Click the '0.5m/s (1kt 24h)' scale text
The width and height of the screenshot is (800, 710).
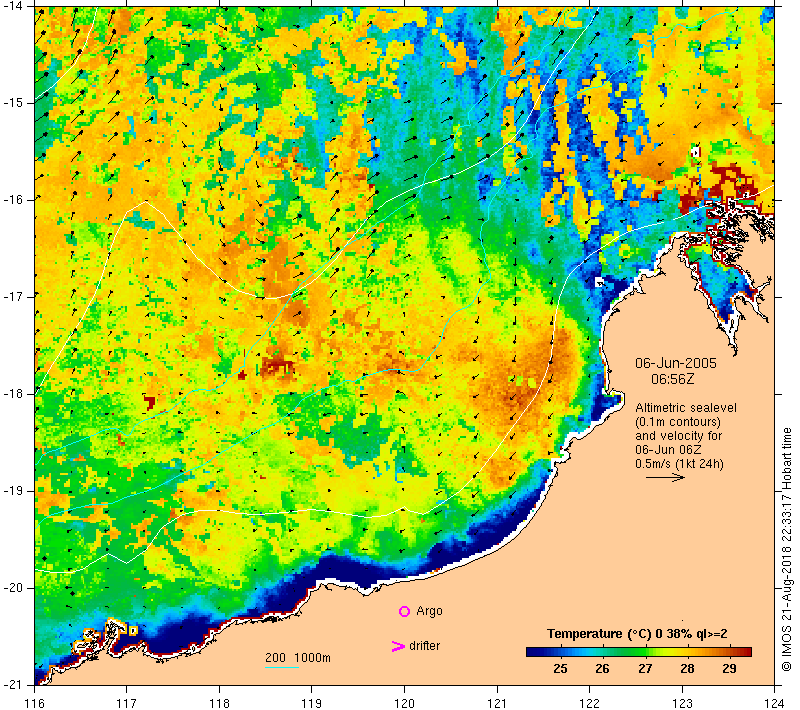(679, 464)
